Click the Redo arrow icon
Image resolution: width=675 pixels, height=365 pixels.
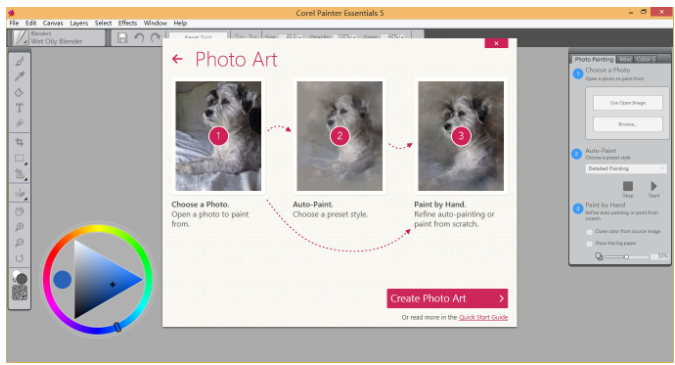(155, 38)
